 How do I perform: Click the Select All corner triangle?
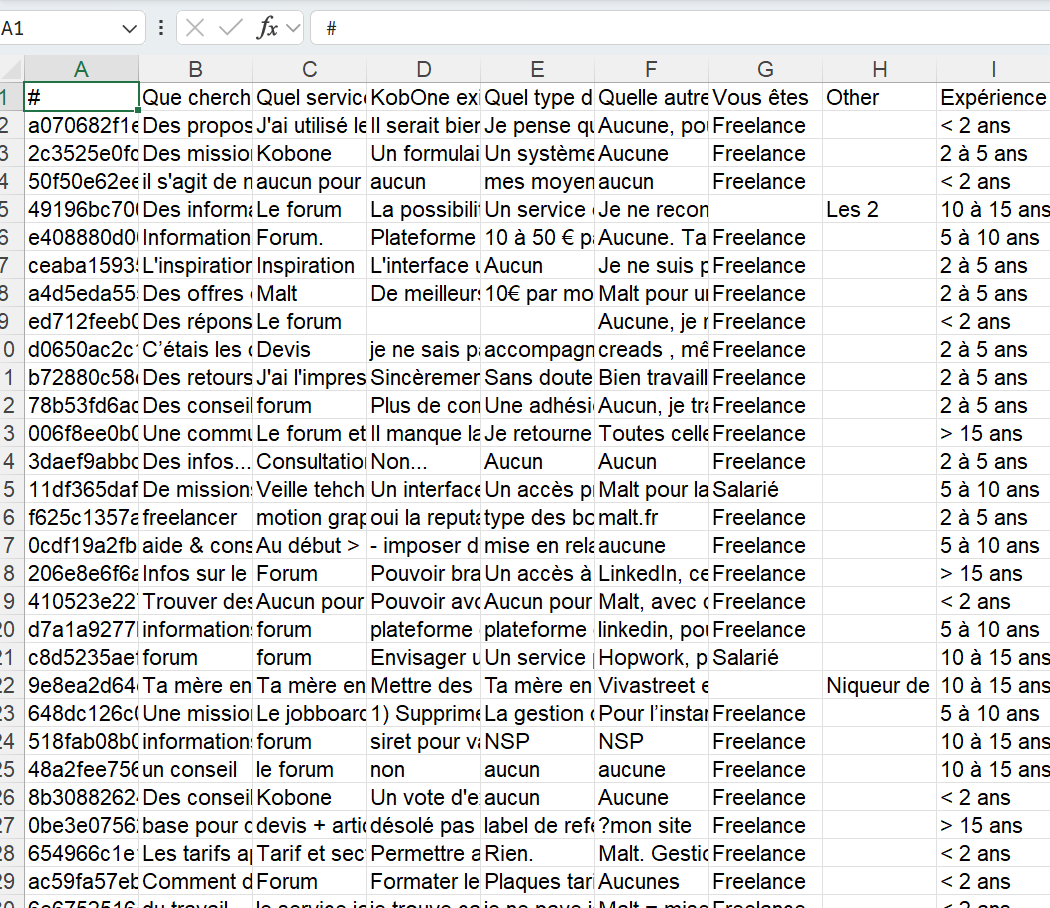tap(11, 69)
